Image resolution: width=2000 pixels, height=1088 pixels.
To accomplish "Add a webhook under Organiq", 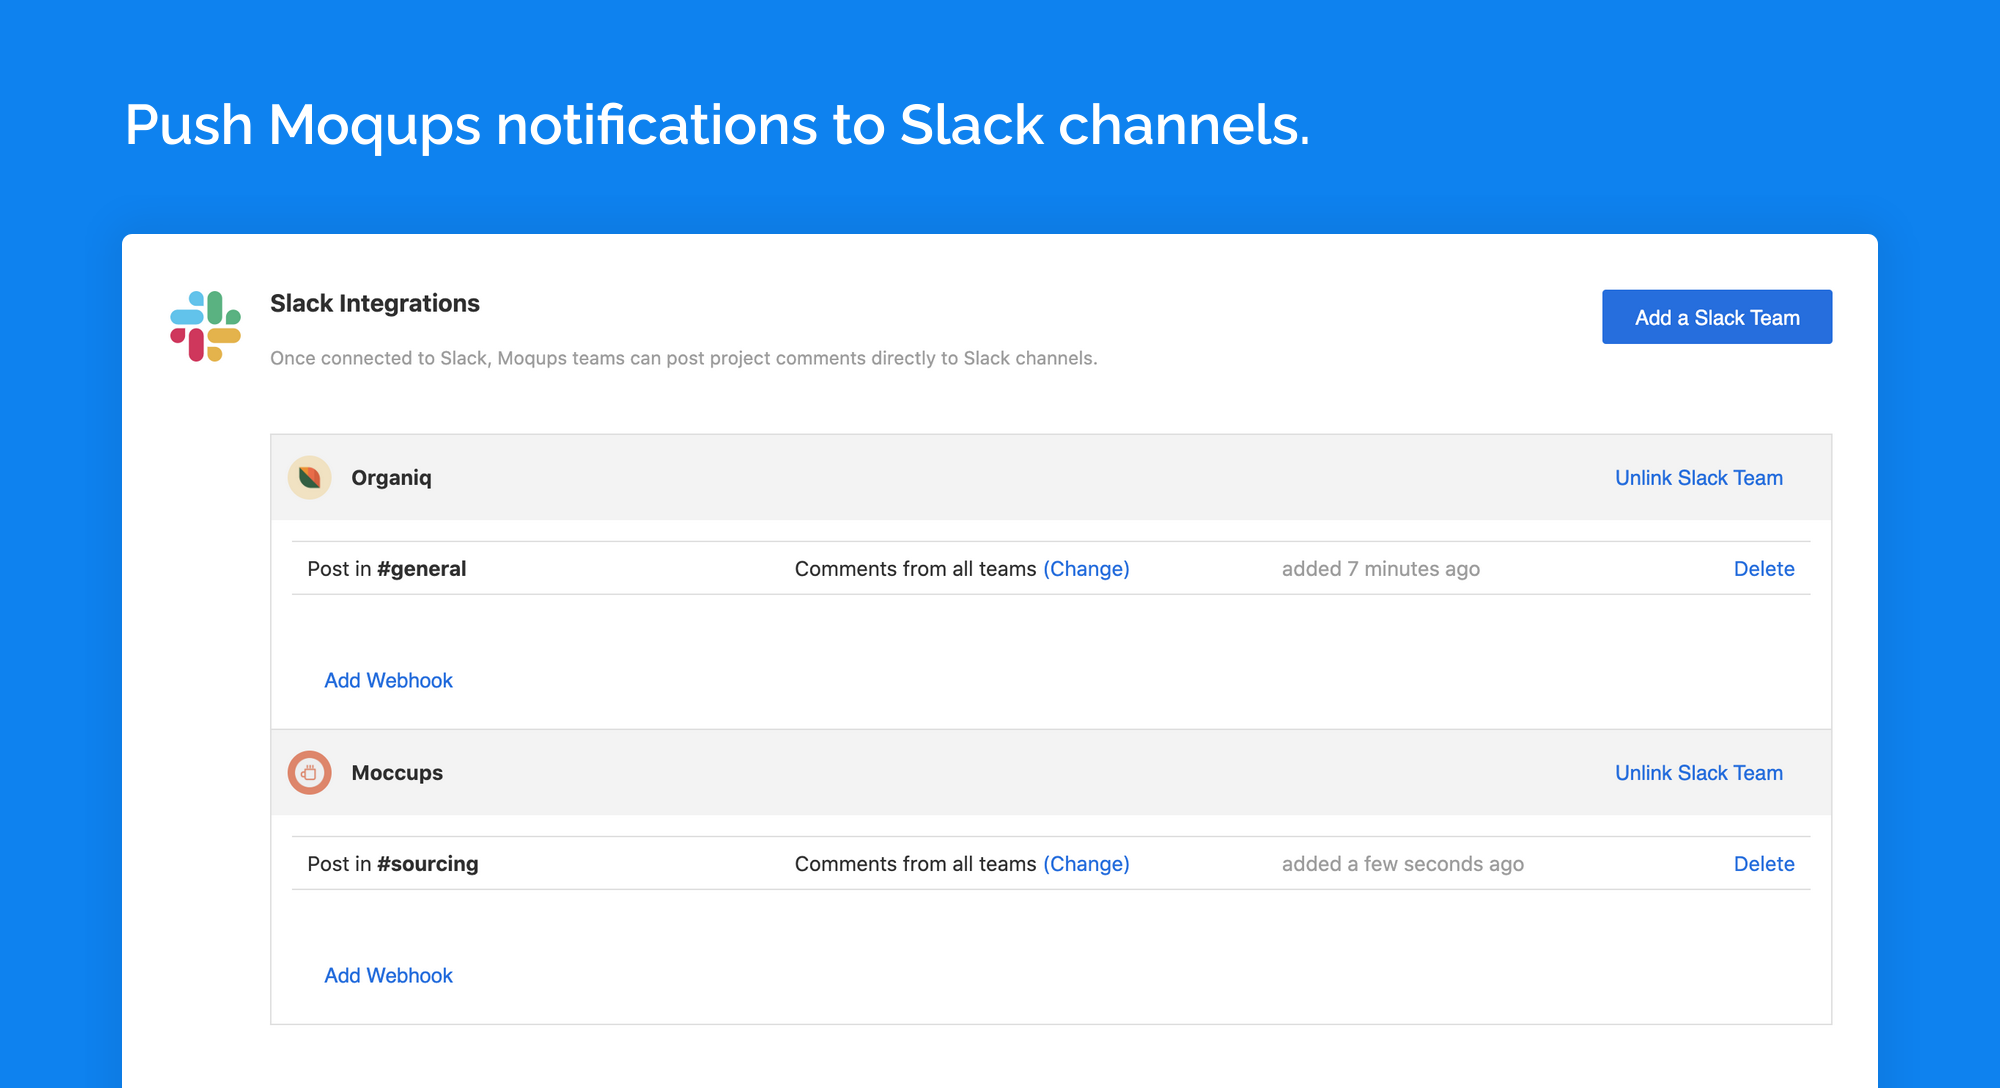I will [388, 680].
